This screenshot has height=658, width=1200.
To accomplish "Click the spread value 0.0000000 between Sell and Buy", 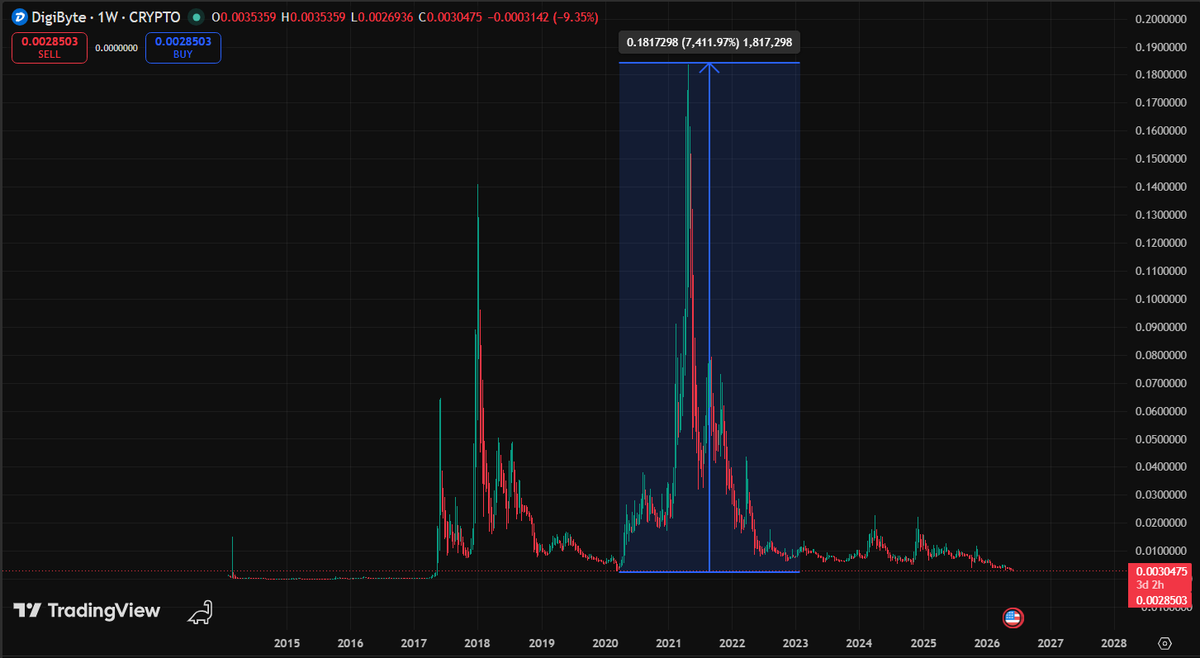I will tap(117, 48).
